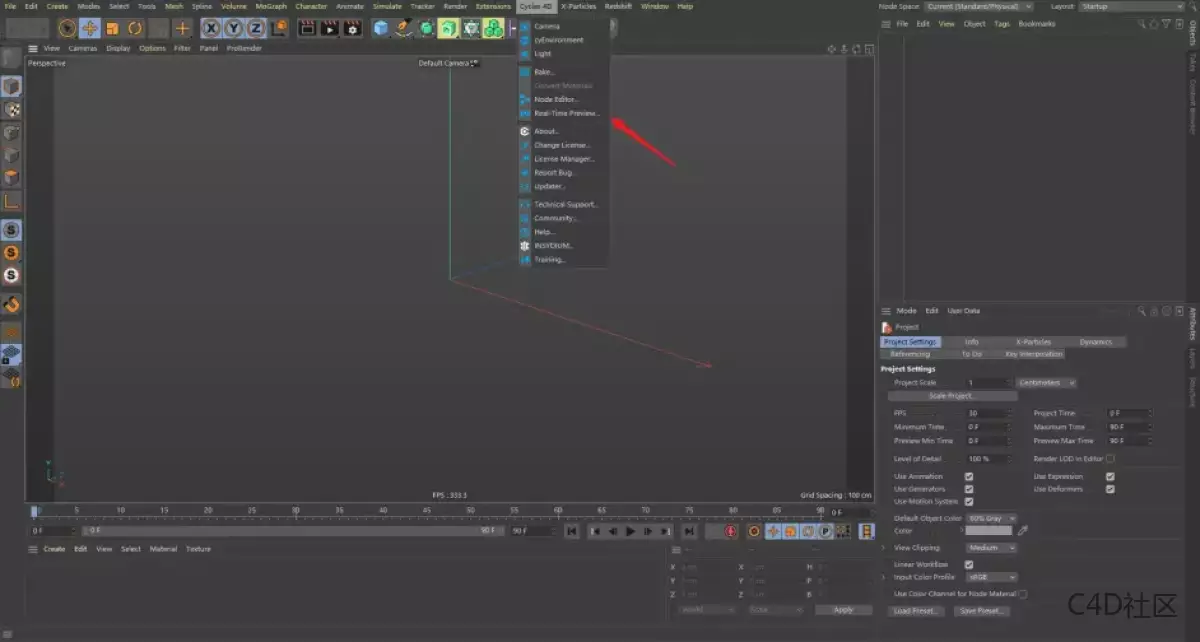Screen dimensions: 1200x642
Task: Open the View Clipping quality dropdown
Action: [991, 547]
